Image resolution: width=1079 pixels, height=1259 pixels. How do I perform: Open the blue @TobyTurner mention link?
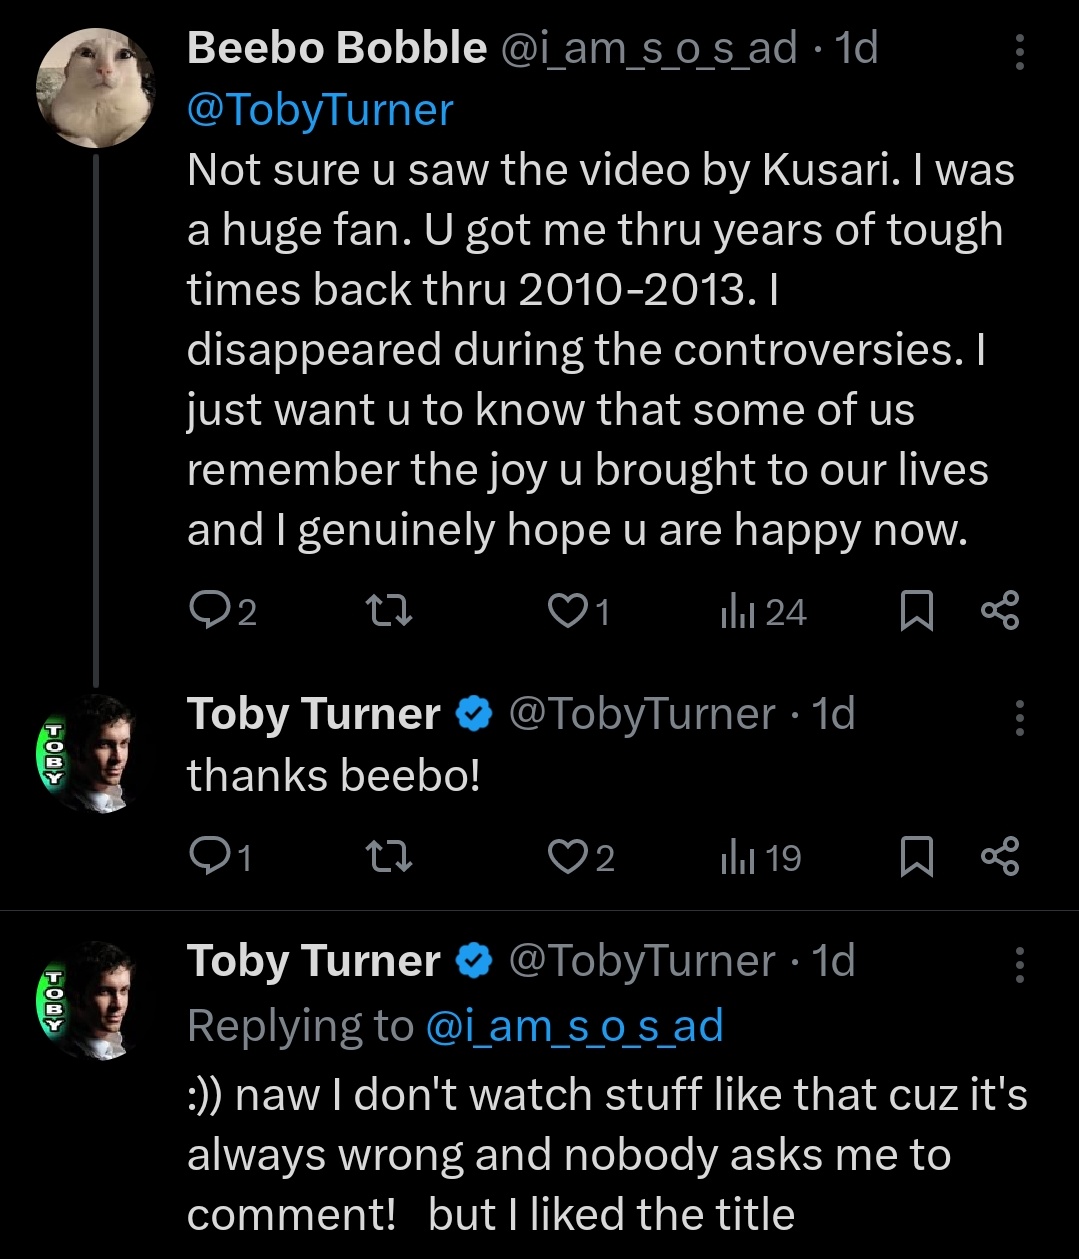tap(320, 109)
